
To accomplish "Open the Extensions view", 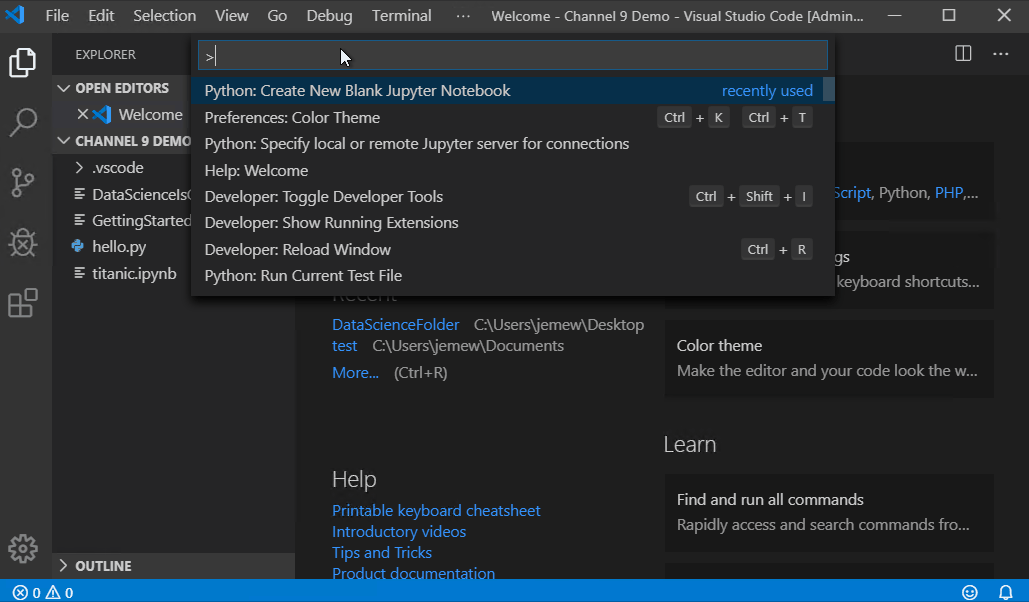I will 22,303.
